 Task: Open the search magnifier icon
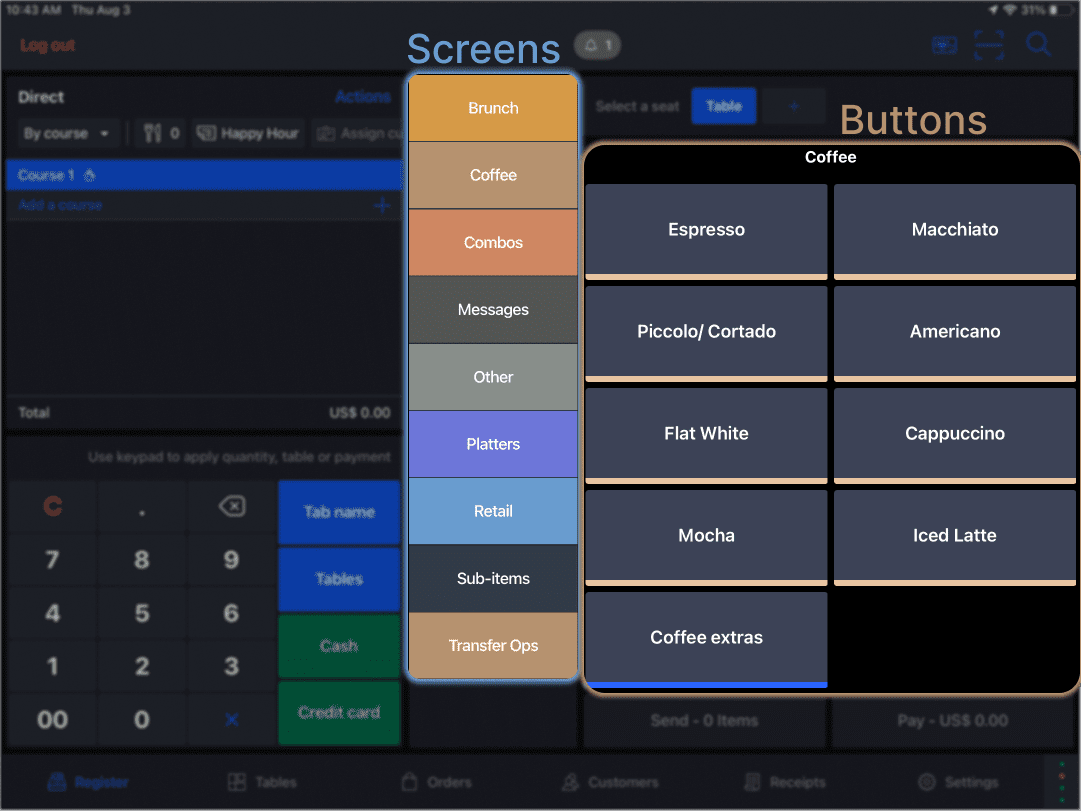tap(1038, 45)
